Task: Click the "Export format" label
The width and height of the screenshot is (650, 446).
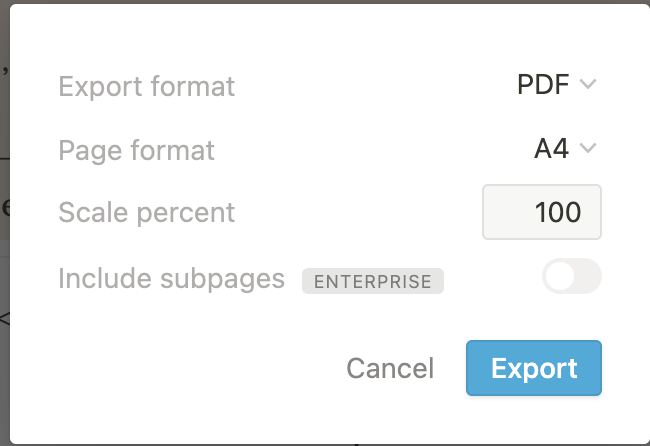Action: (147, 86)
